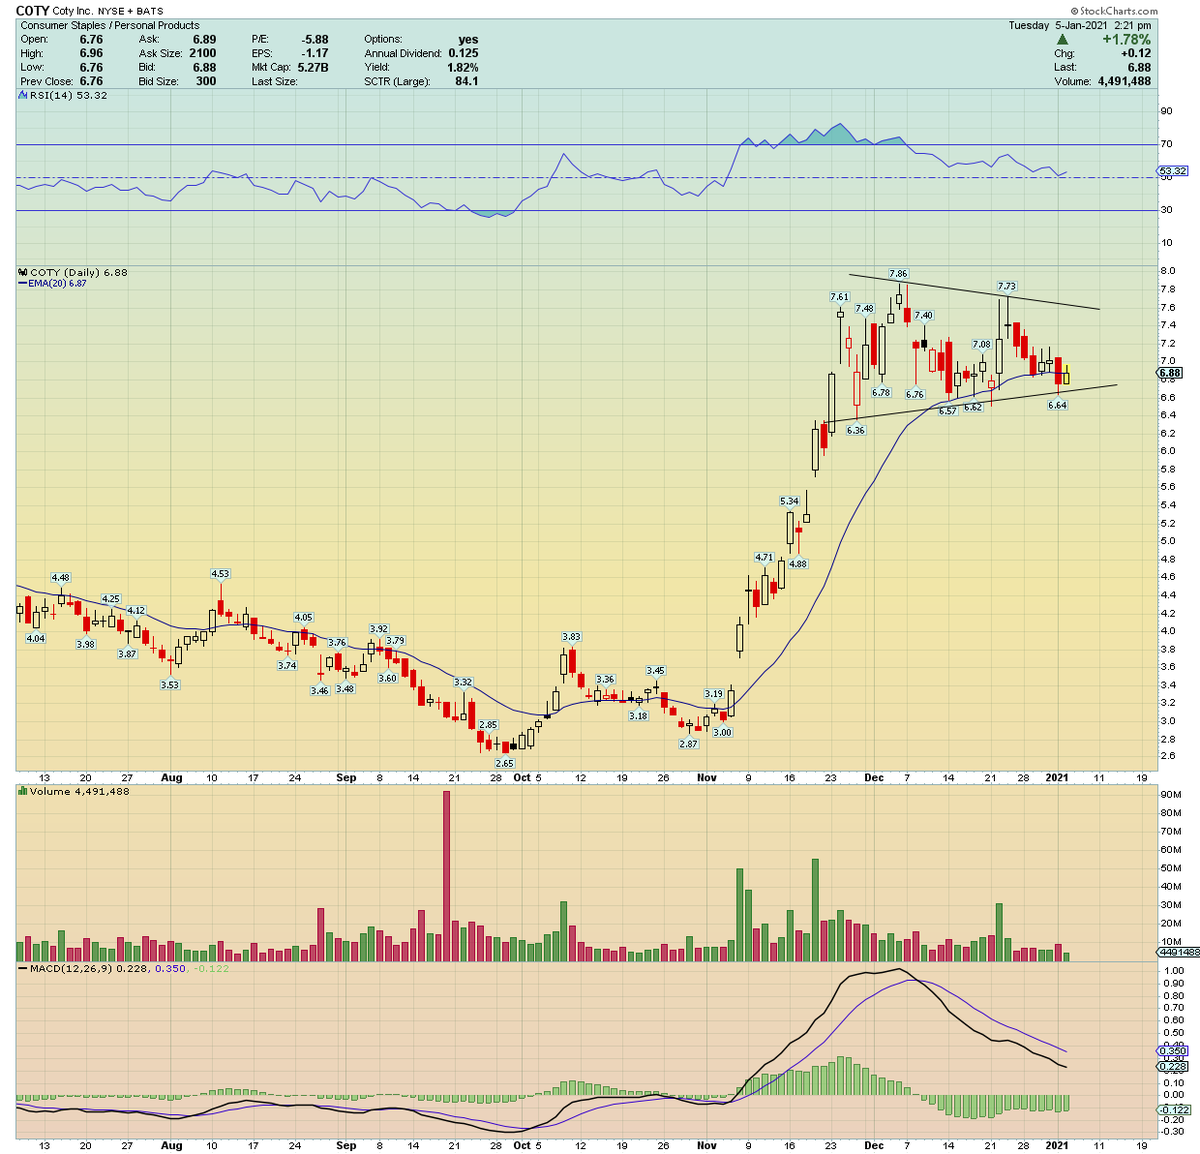
Task: Click the tallest red volume spike bar
Action: 447,870
